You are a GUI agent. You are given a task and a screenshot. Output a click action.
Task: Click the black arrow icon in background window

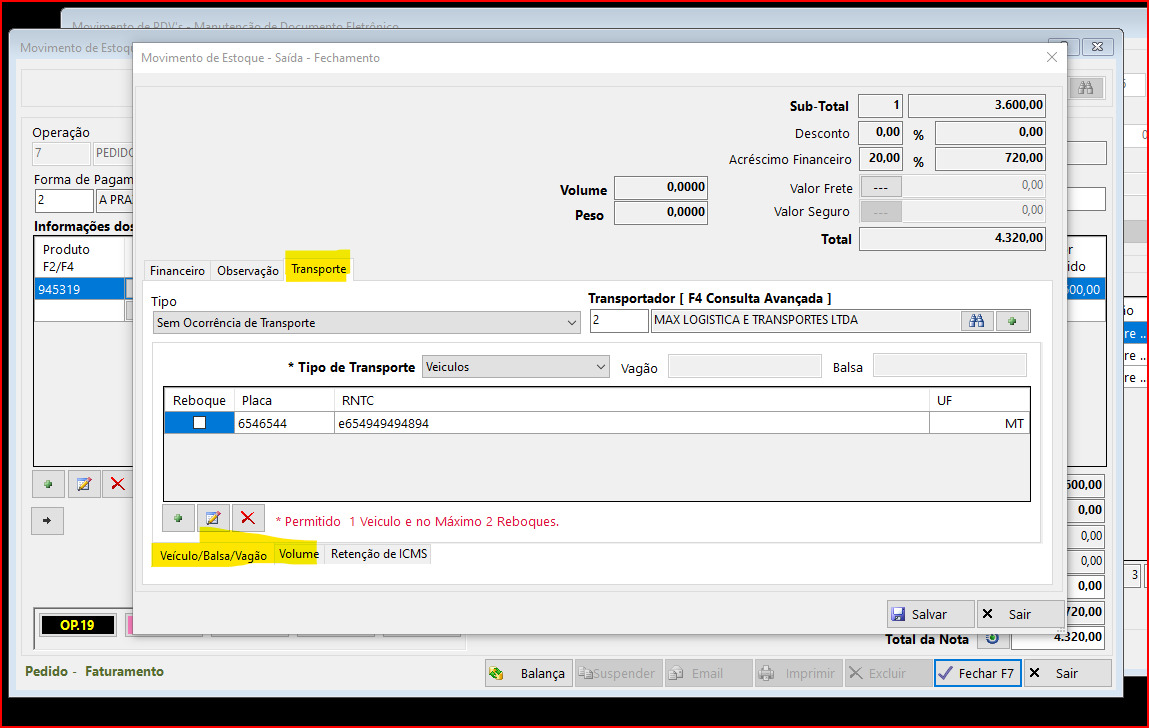click(48, 520)
